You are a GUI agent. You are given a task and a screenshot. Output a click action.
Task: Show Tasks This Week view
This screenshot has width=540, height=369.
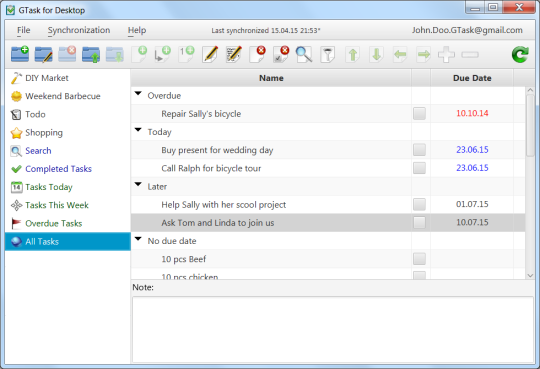pos(68,205)
